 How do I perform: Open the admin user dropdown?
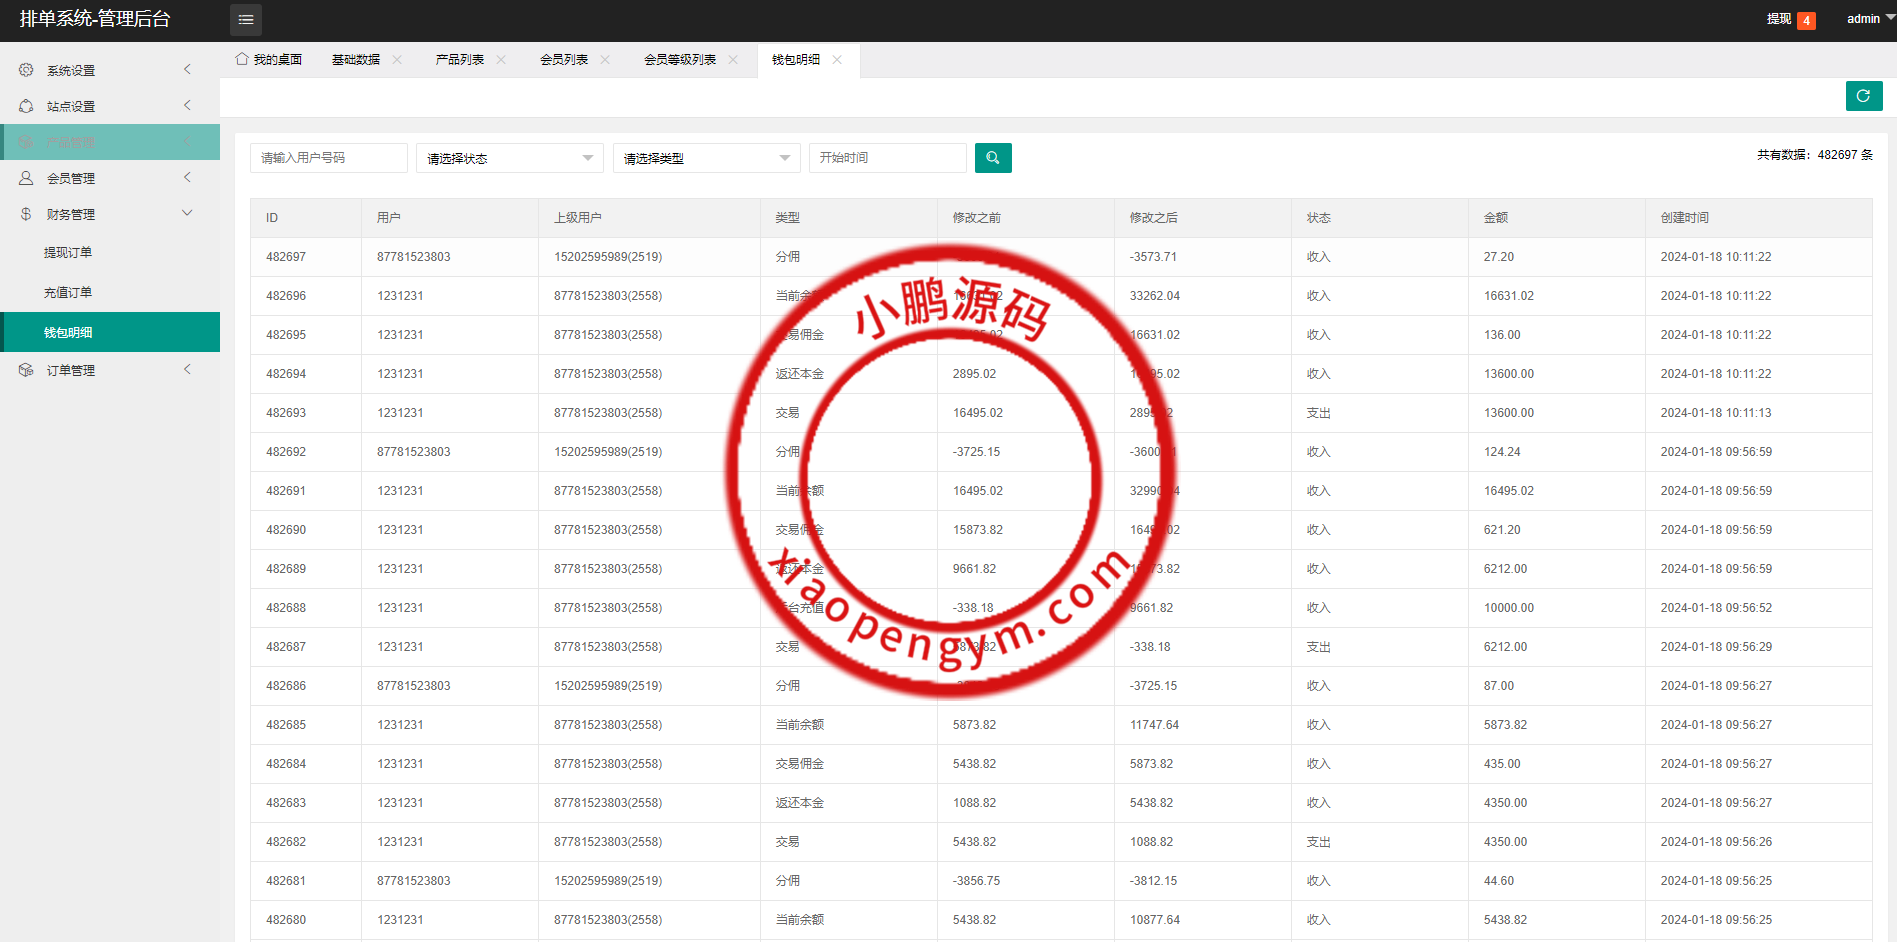pyautogui.click(x=1868, y=19)
